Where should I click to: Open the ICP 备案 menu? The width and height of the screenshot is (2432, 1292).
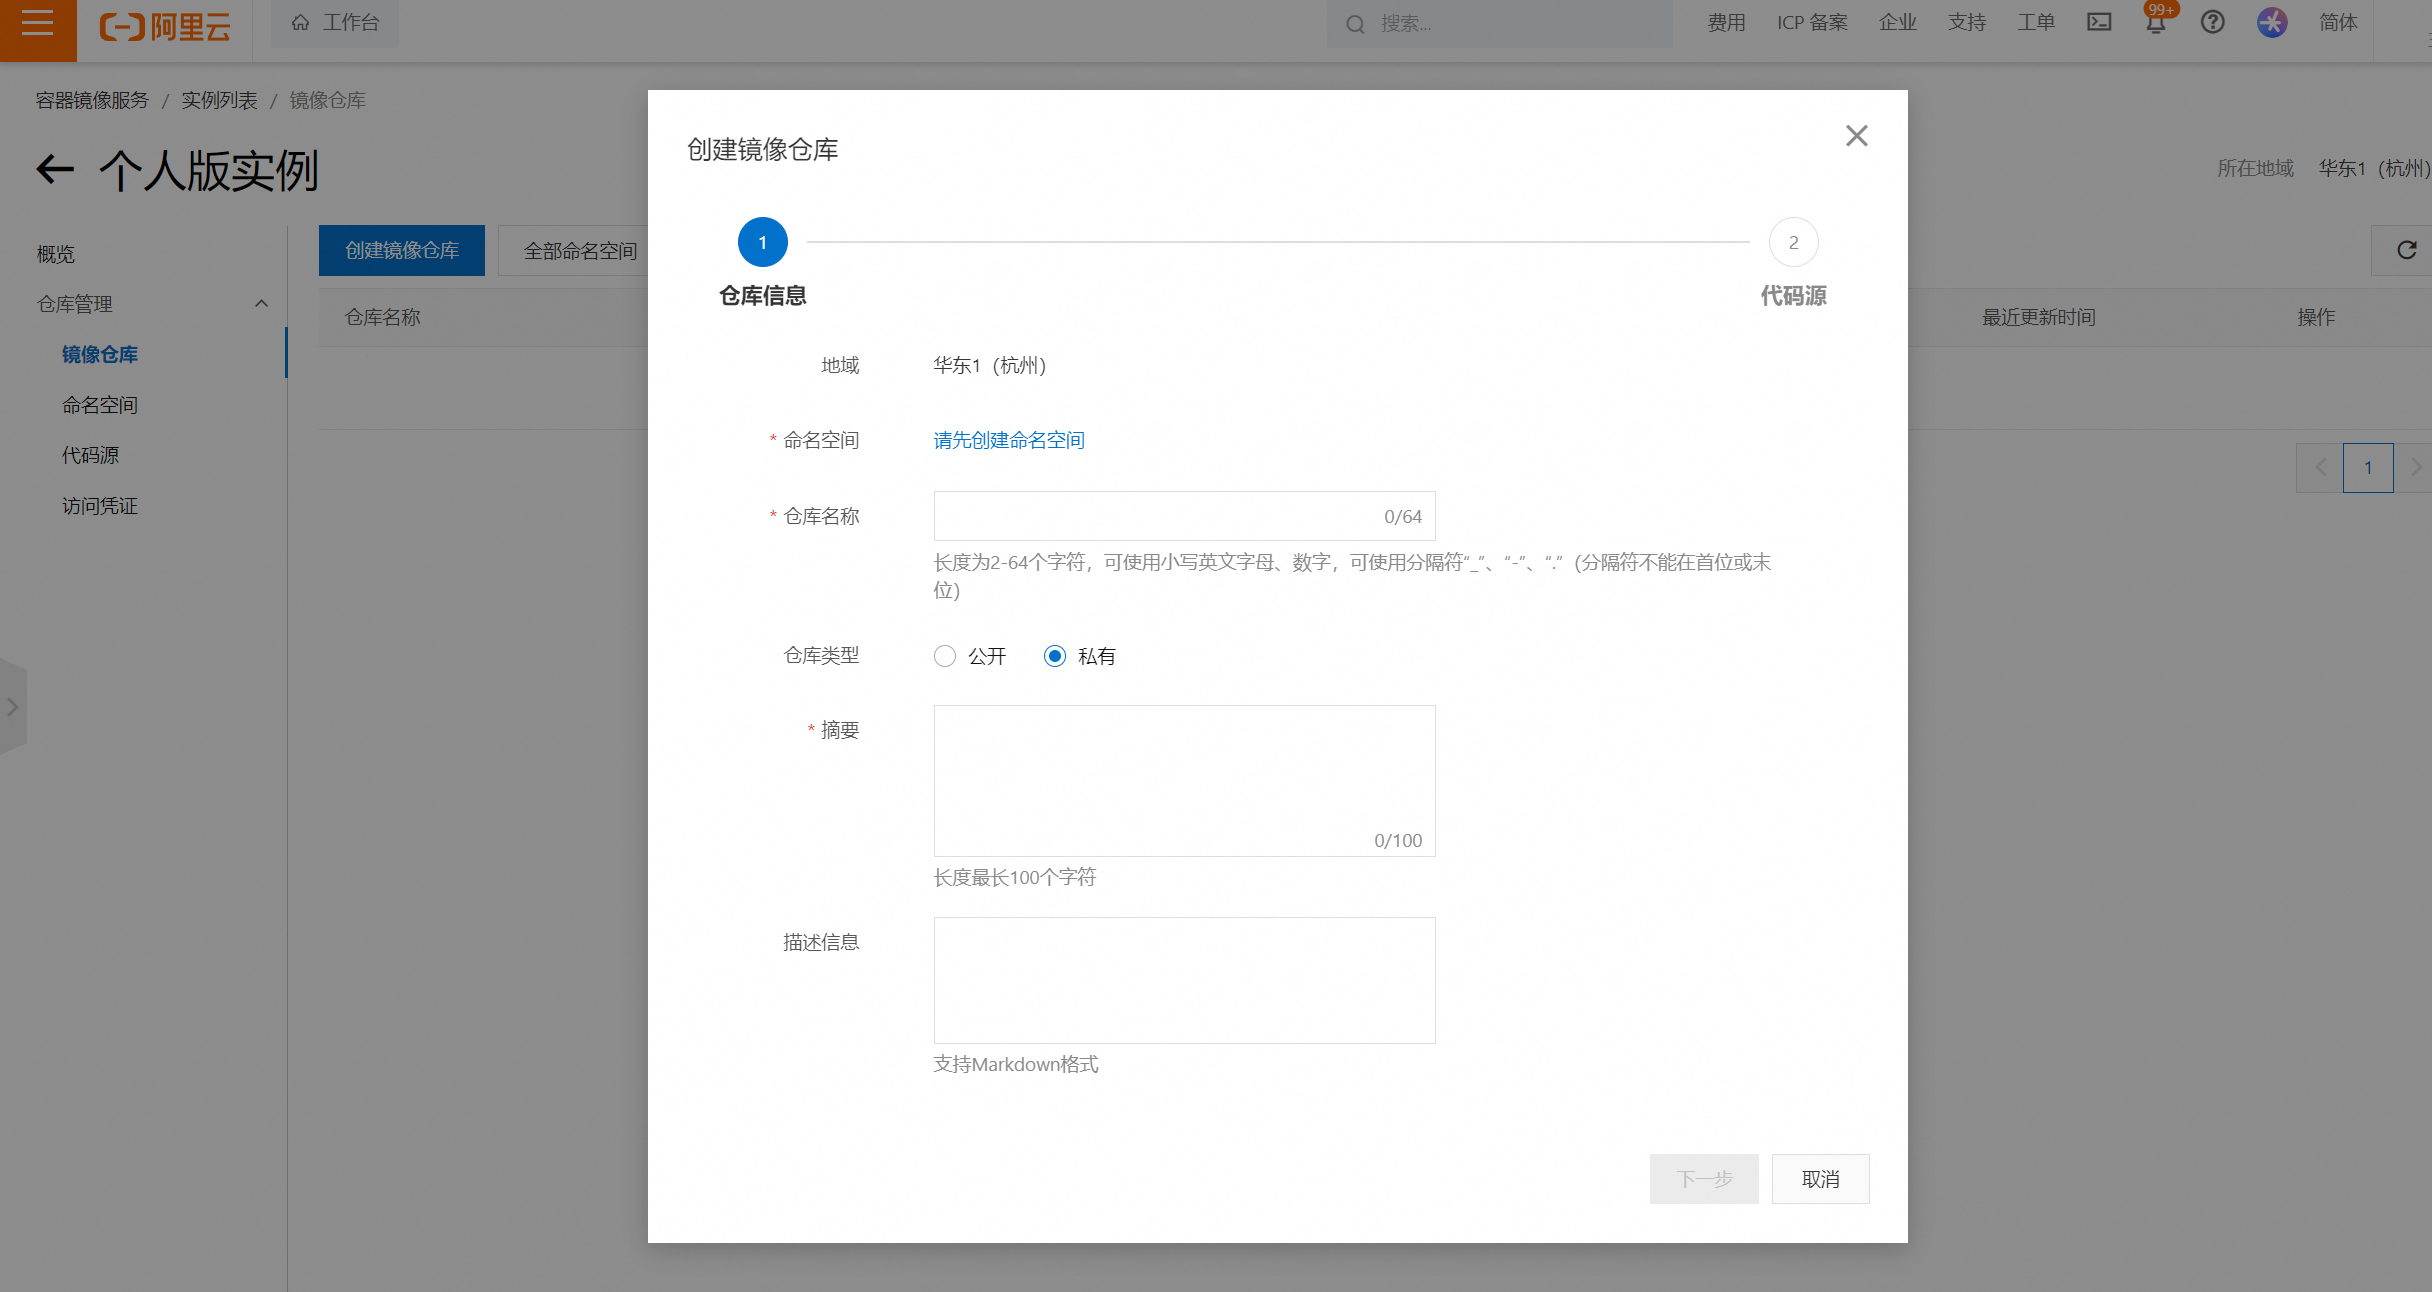tap(1812, 23)
